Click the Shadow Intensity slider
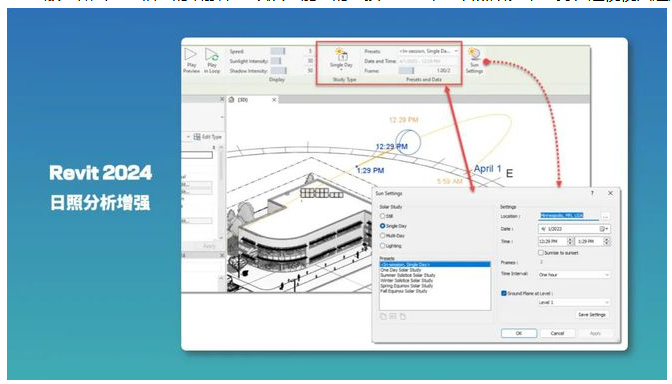This screenshot has height=384, width=672. pos(278,70)
